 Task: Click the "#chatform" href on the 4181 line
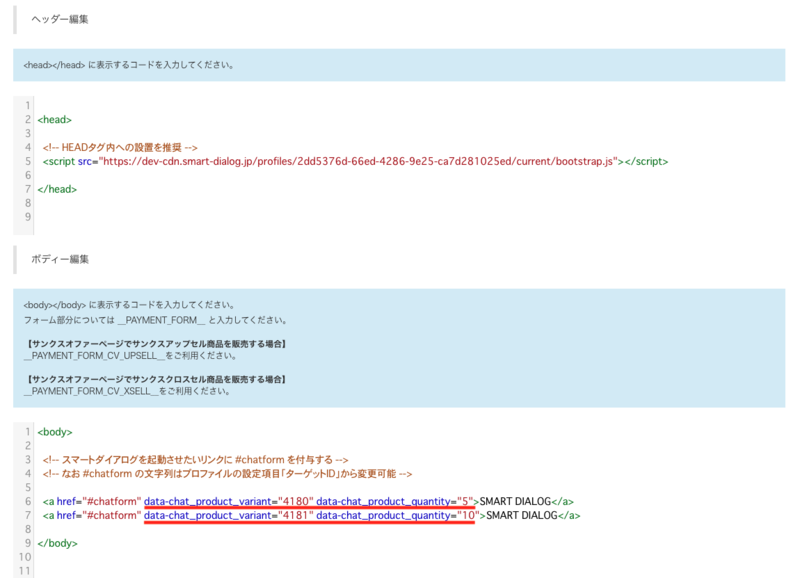[112, 515]
